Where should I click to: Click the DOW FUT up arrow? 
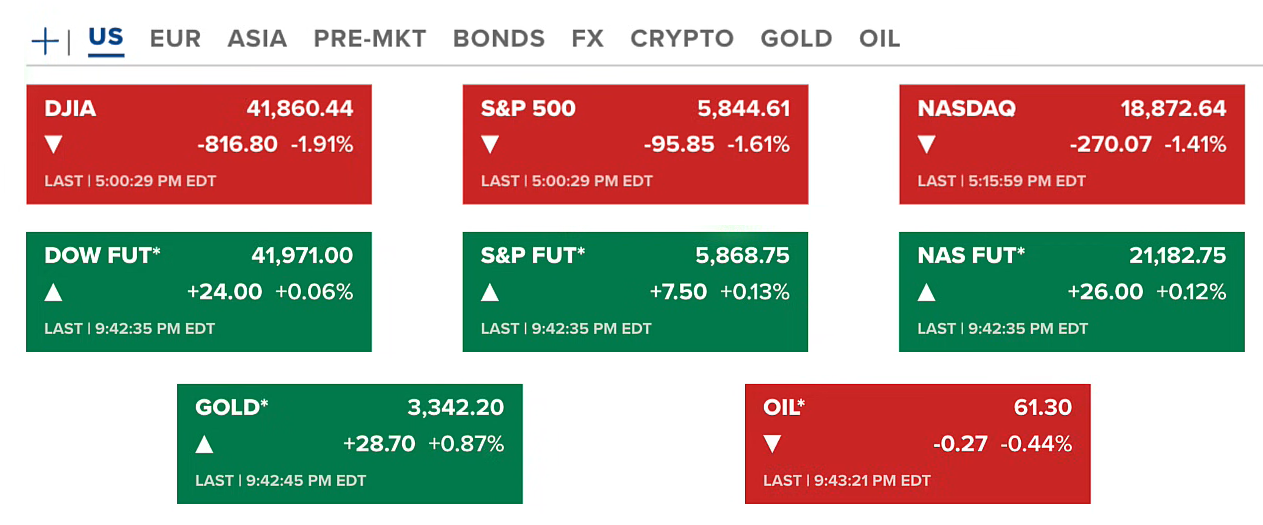(x=54, y=292)
